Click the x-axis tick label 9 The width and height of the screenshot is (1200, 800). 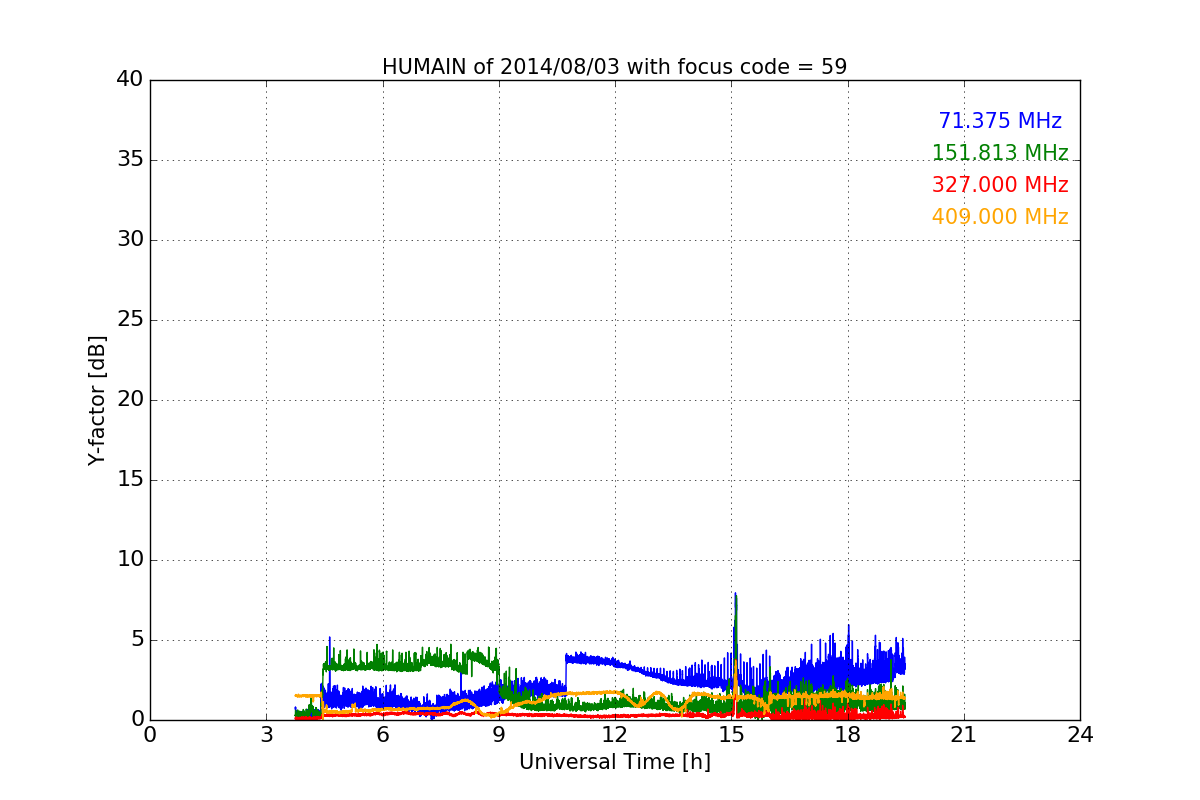point(499,734)
